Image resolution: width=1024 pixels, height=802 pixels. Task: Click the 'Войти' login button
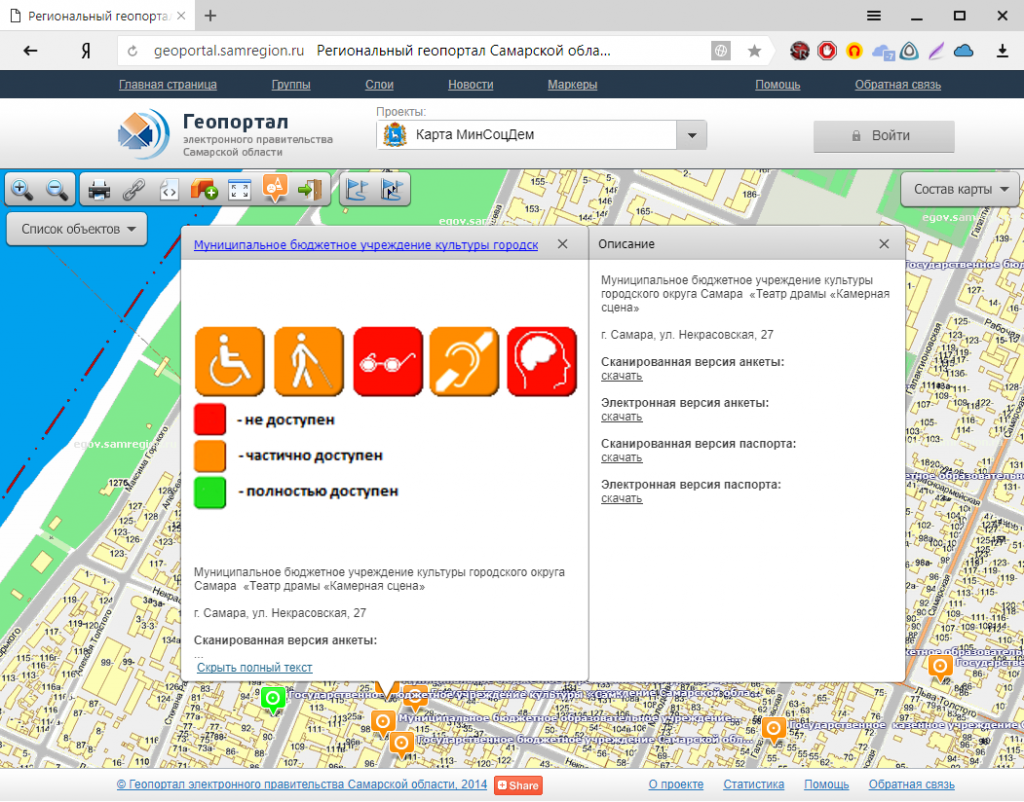pos(884,136)
